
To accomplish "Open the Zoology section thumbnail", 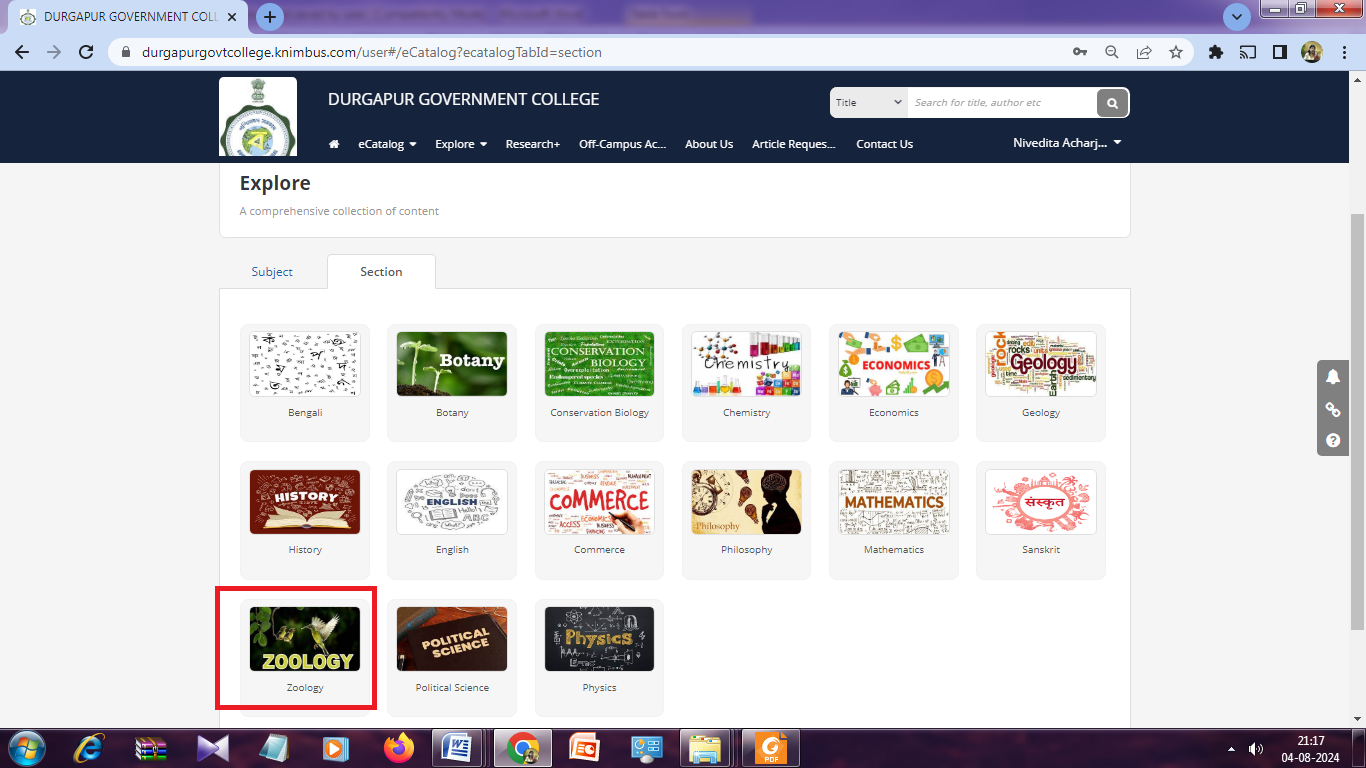I will (305, 640).
